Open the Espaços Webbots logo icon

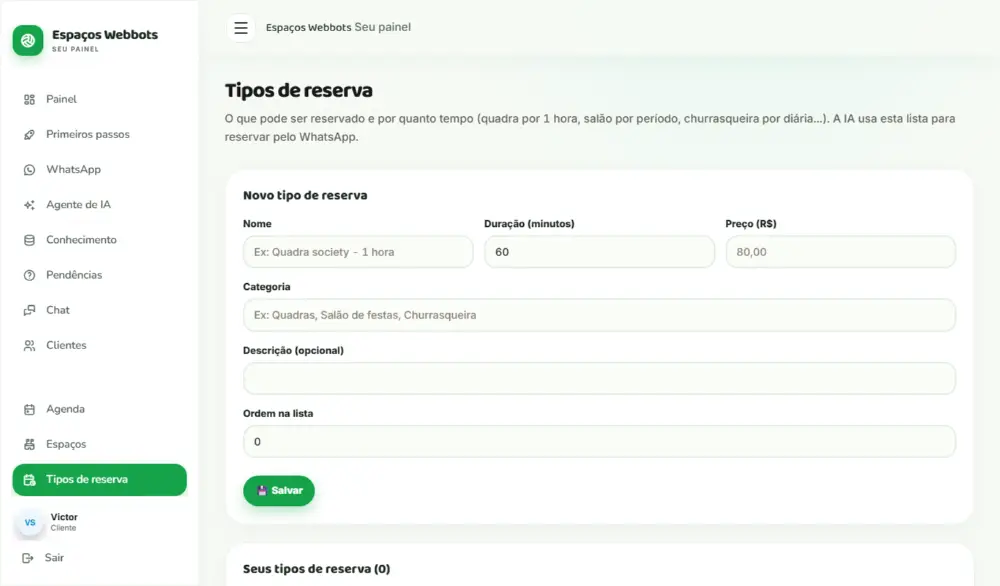(28, 41)
